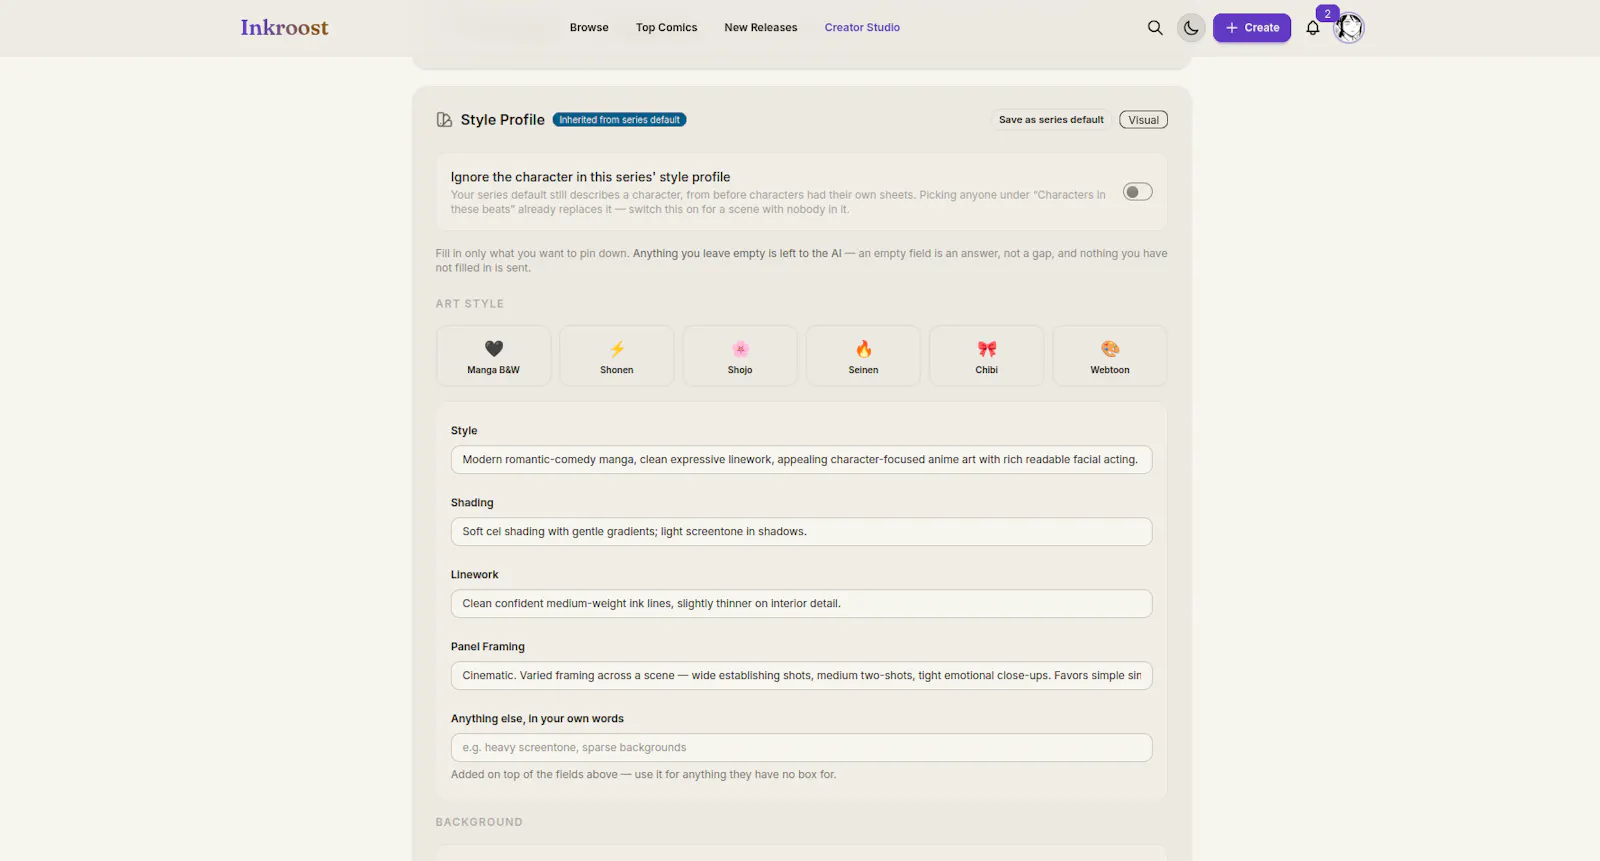Open the user avatar menu
Screen dimensions: 1600x861
(x=1349, y=28)
